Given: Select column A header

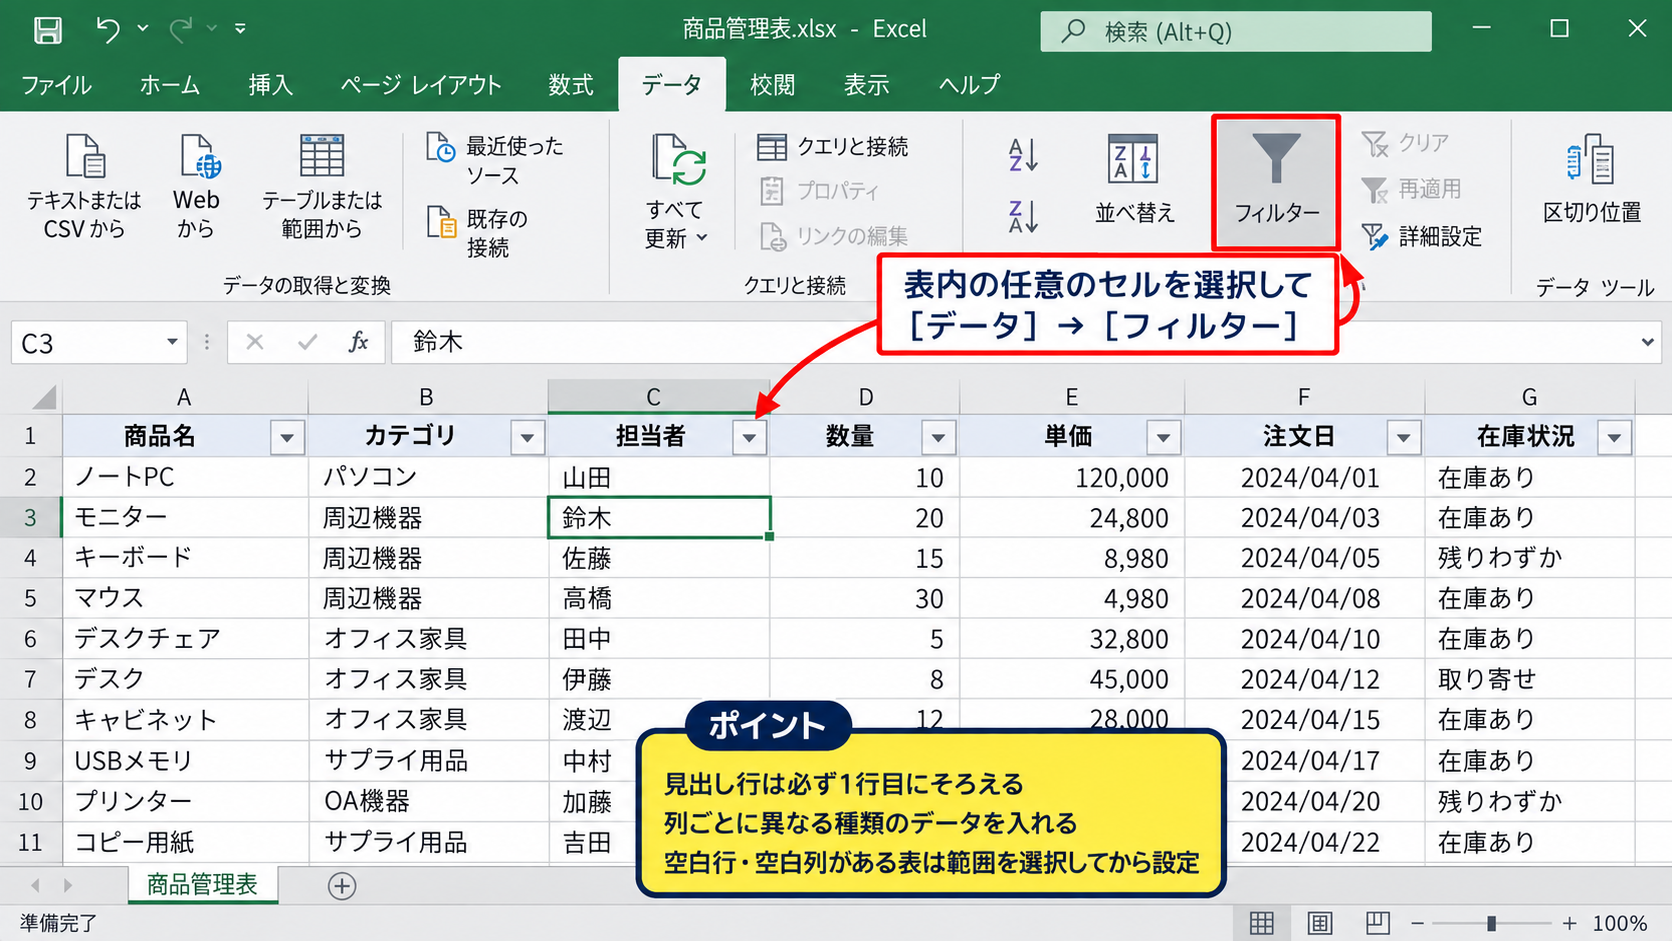Looking at the screenshot, I should [185, 397].
